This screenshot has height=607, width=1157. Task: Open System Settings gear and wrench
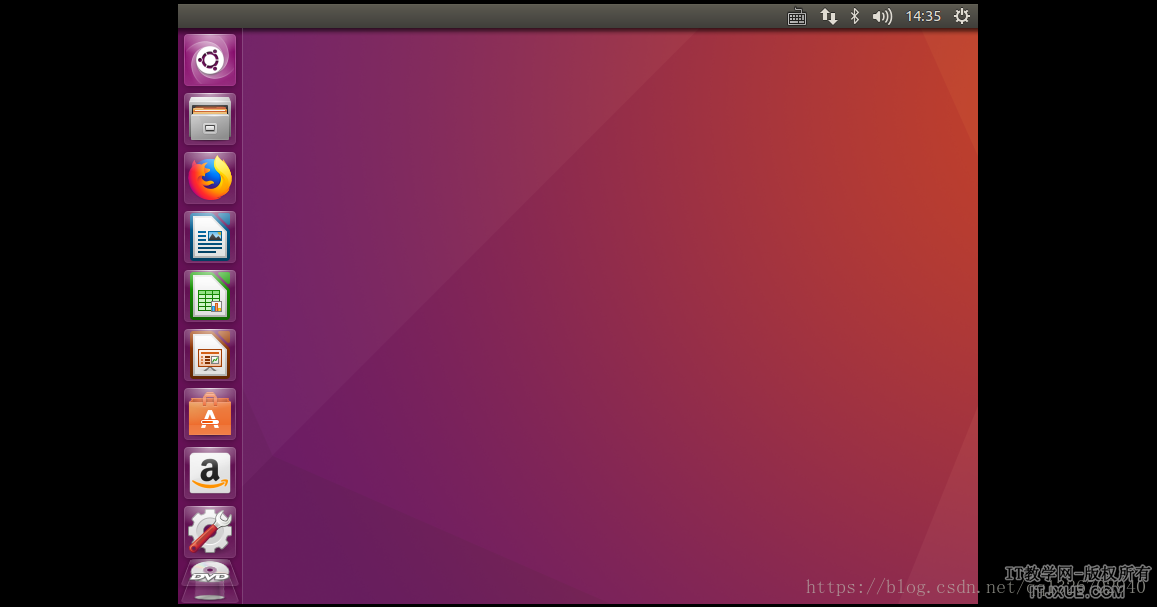pos(210,532)
